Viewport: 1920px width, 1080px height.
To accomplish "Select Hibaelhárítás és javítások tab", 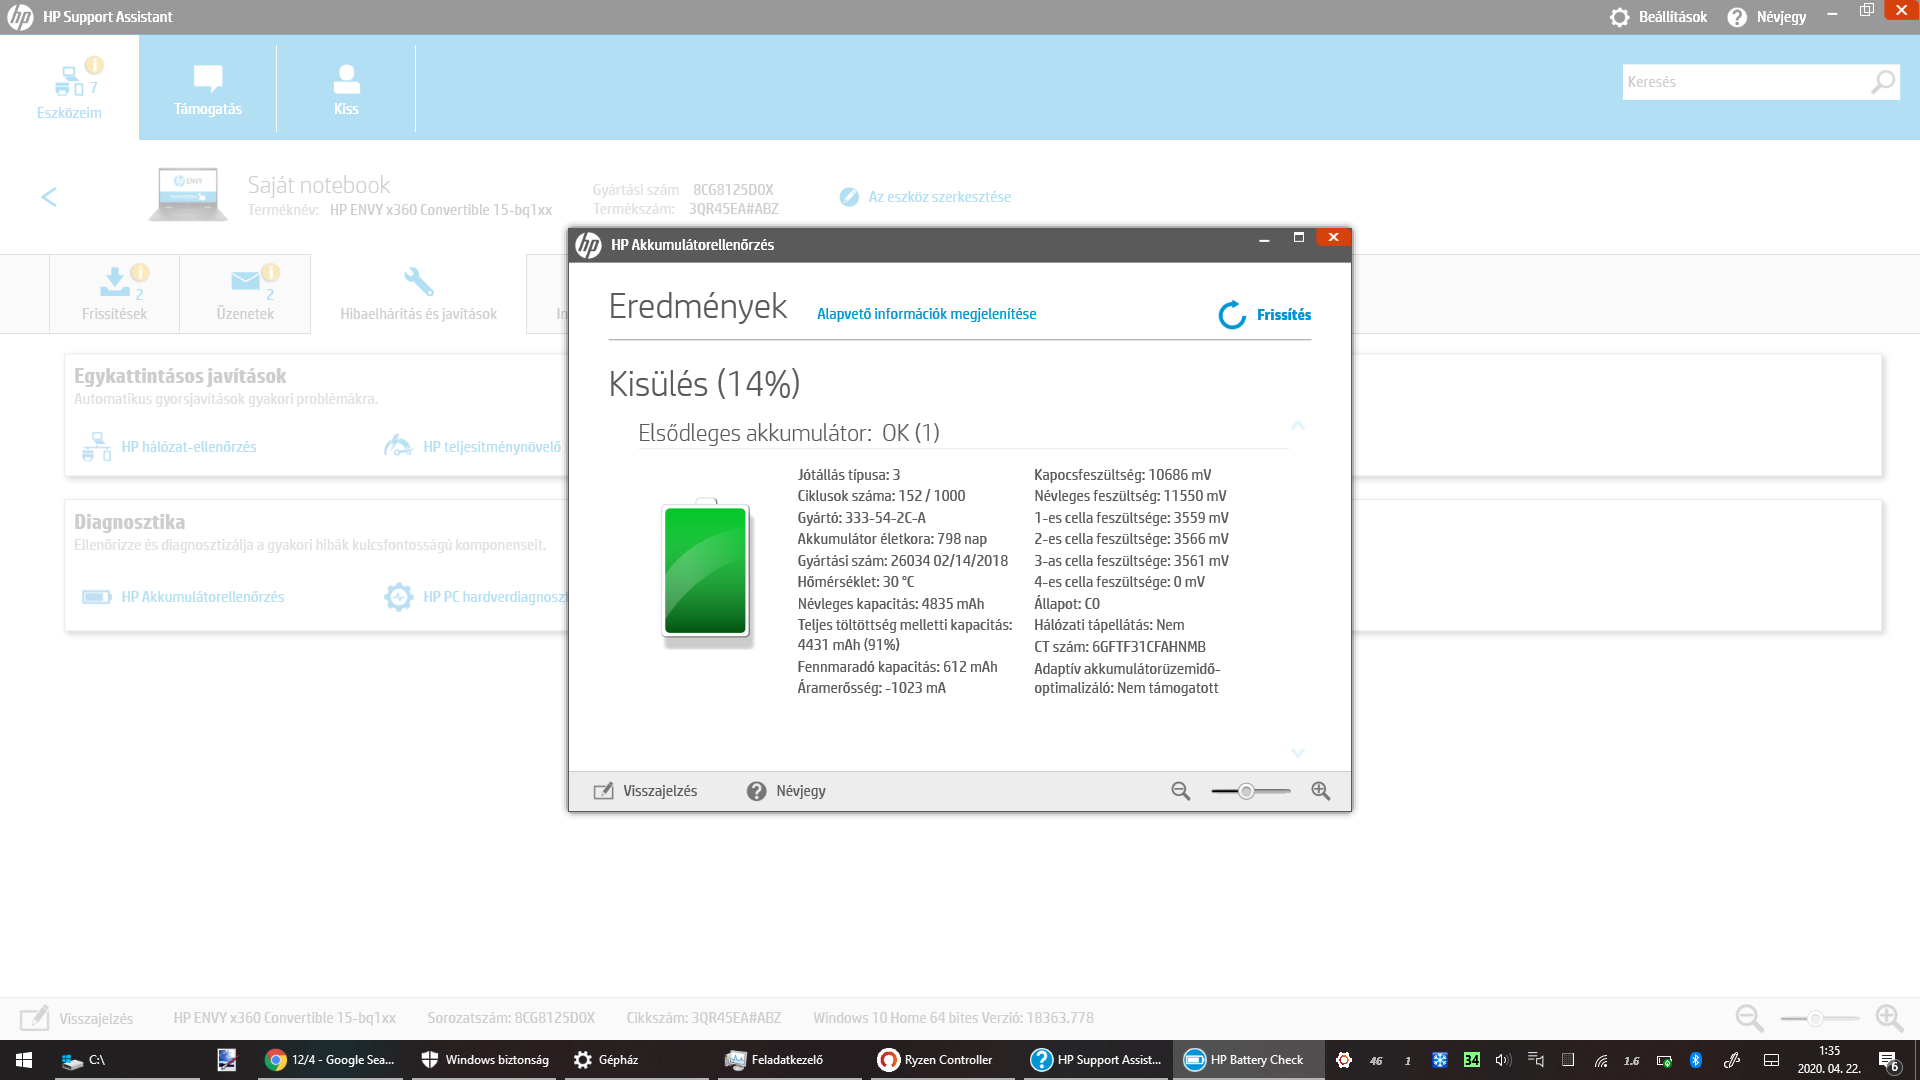I will (418, 293).
